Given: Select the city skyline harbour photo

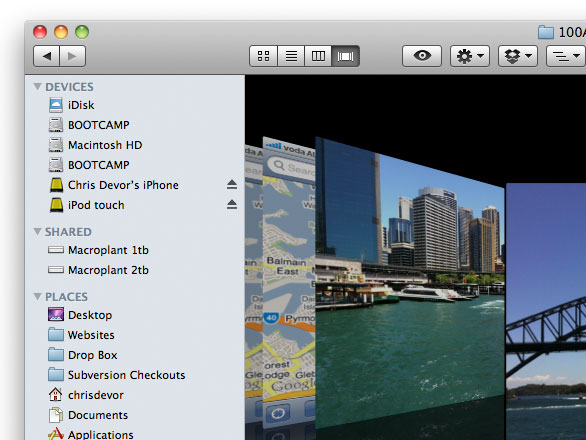Looking at the screenshot, I should 410,284.
